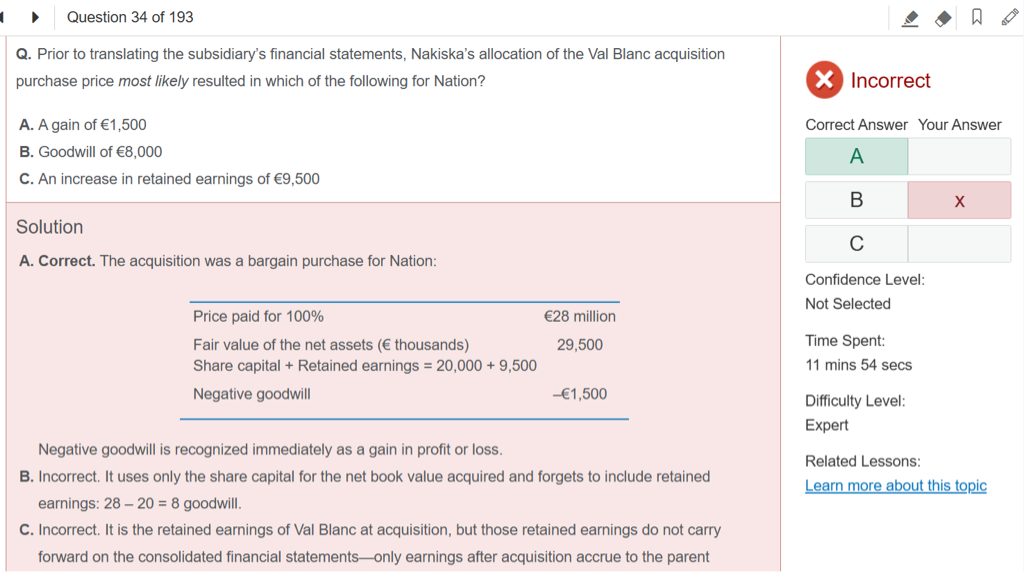Click the red Incorrect X icon
This screenshot has height=572, width=1024.
pos(824,80)
